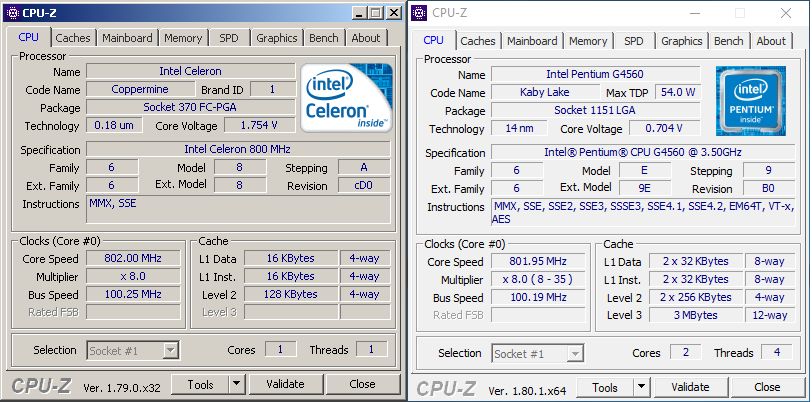The image size is (812, 402).
Task: Click Close button in right window footer
Action: pyautogui.click(x=767, y=387)
